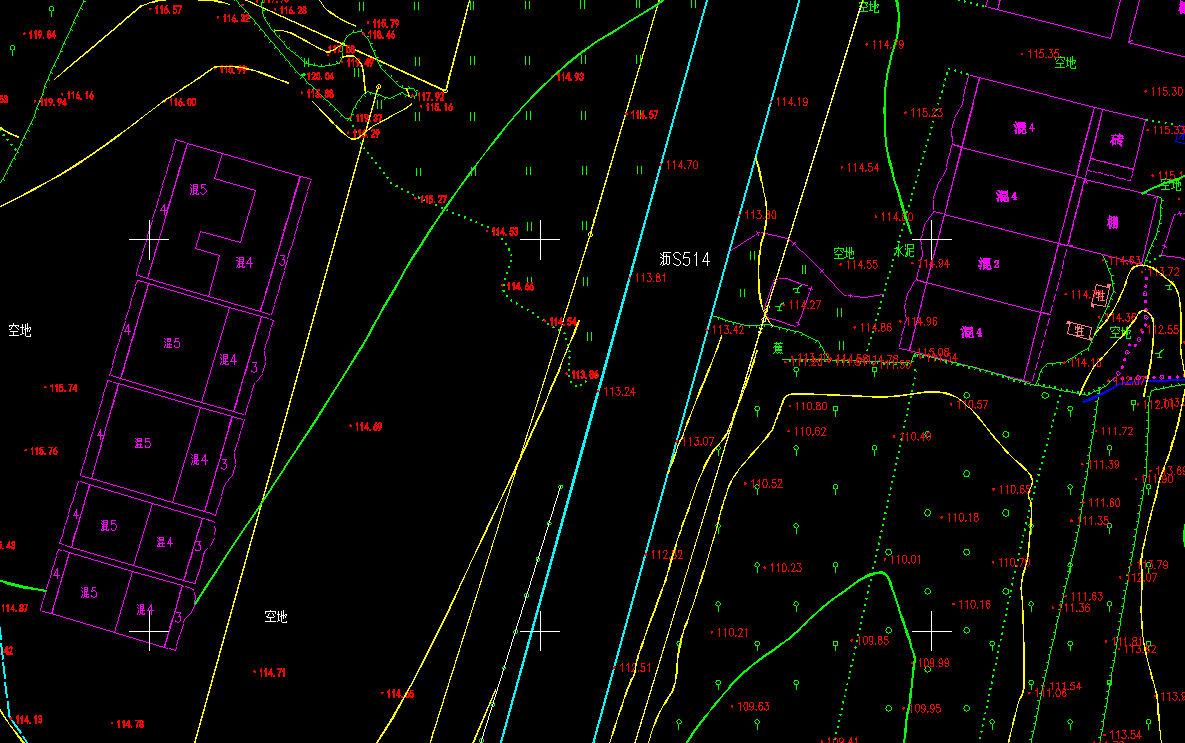The height and width of the screenshot is (743, 1185).
Task: Click the 棚 shed label
Action: point(1112,222)
